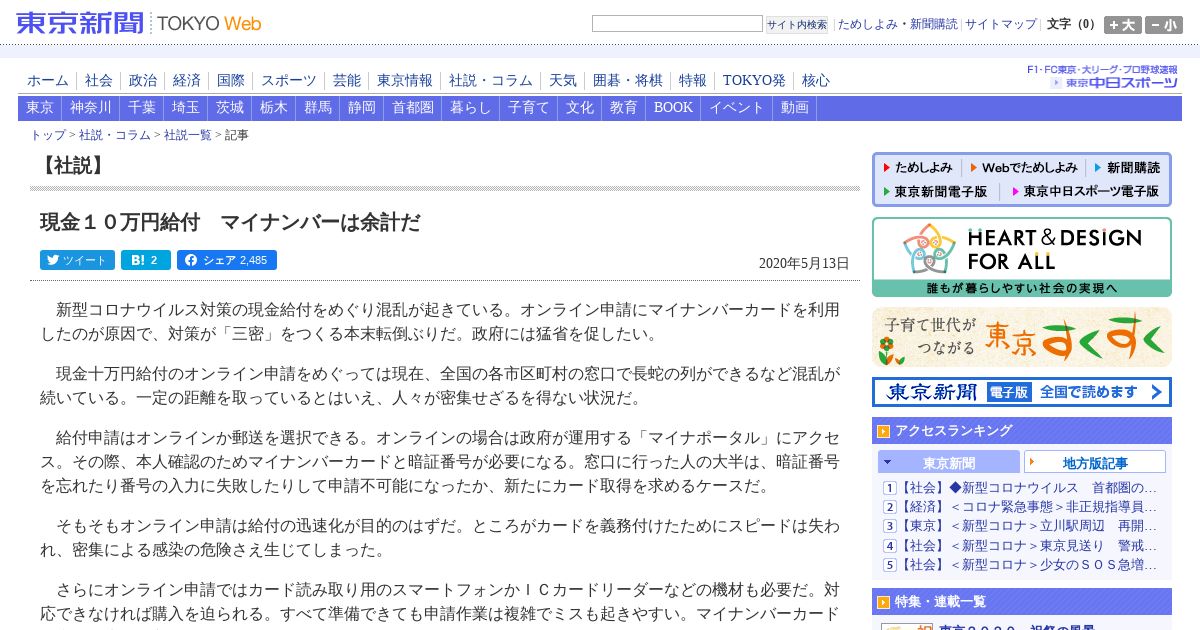The image size is (1200, 630).
Task: Click the サイト内検索 button
Action: click(x=797, y=24)
